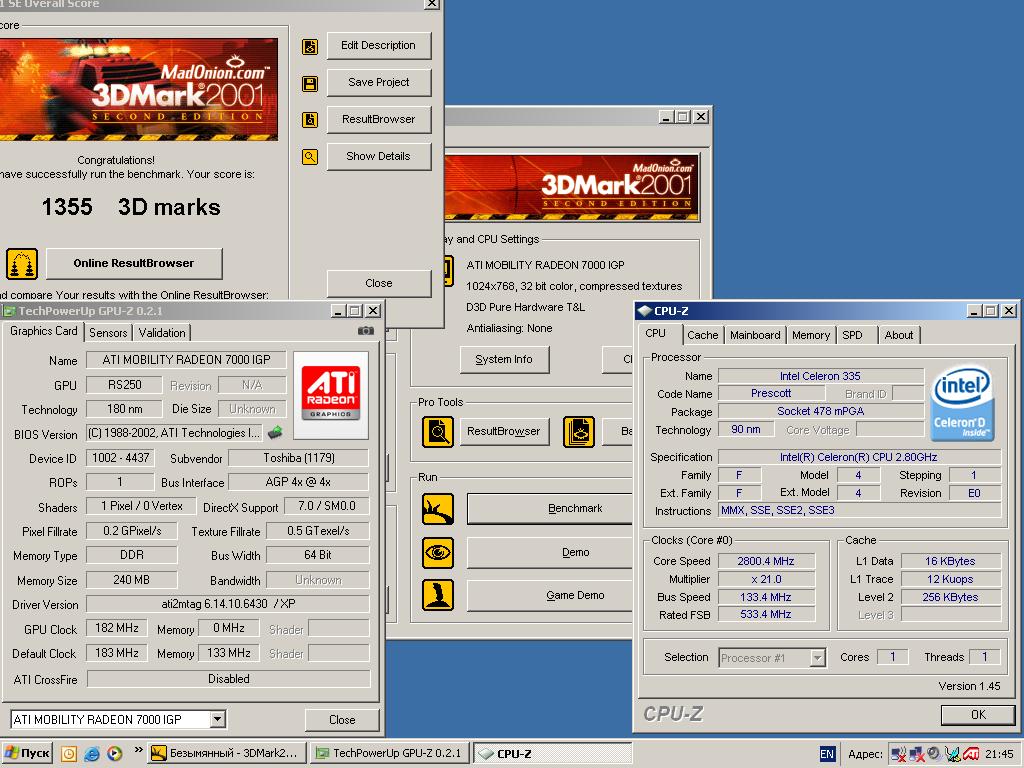The image size is (1024, 768).
Task: Click the BIOS Version field in GPU-Z
Action: [x=174, y=433]
